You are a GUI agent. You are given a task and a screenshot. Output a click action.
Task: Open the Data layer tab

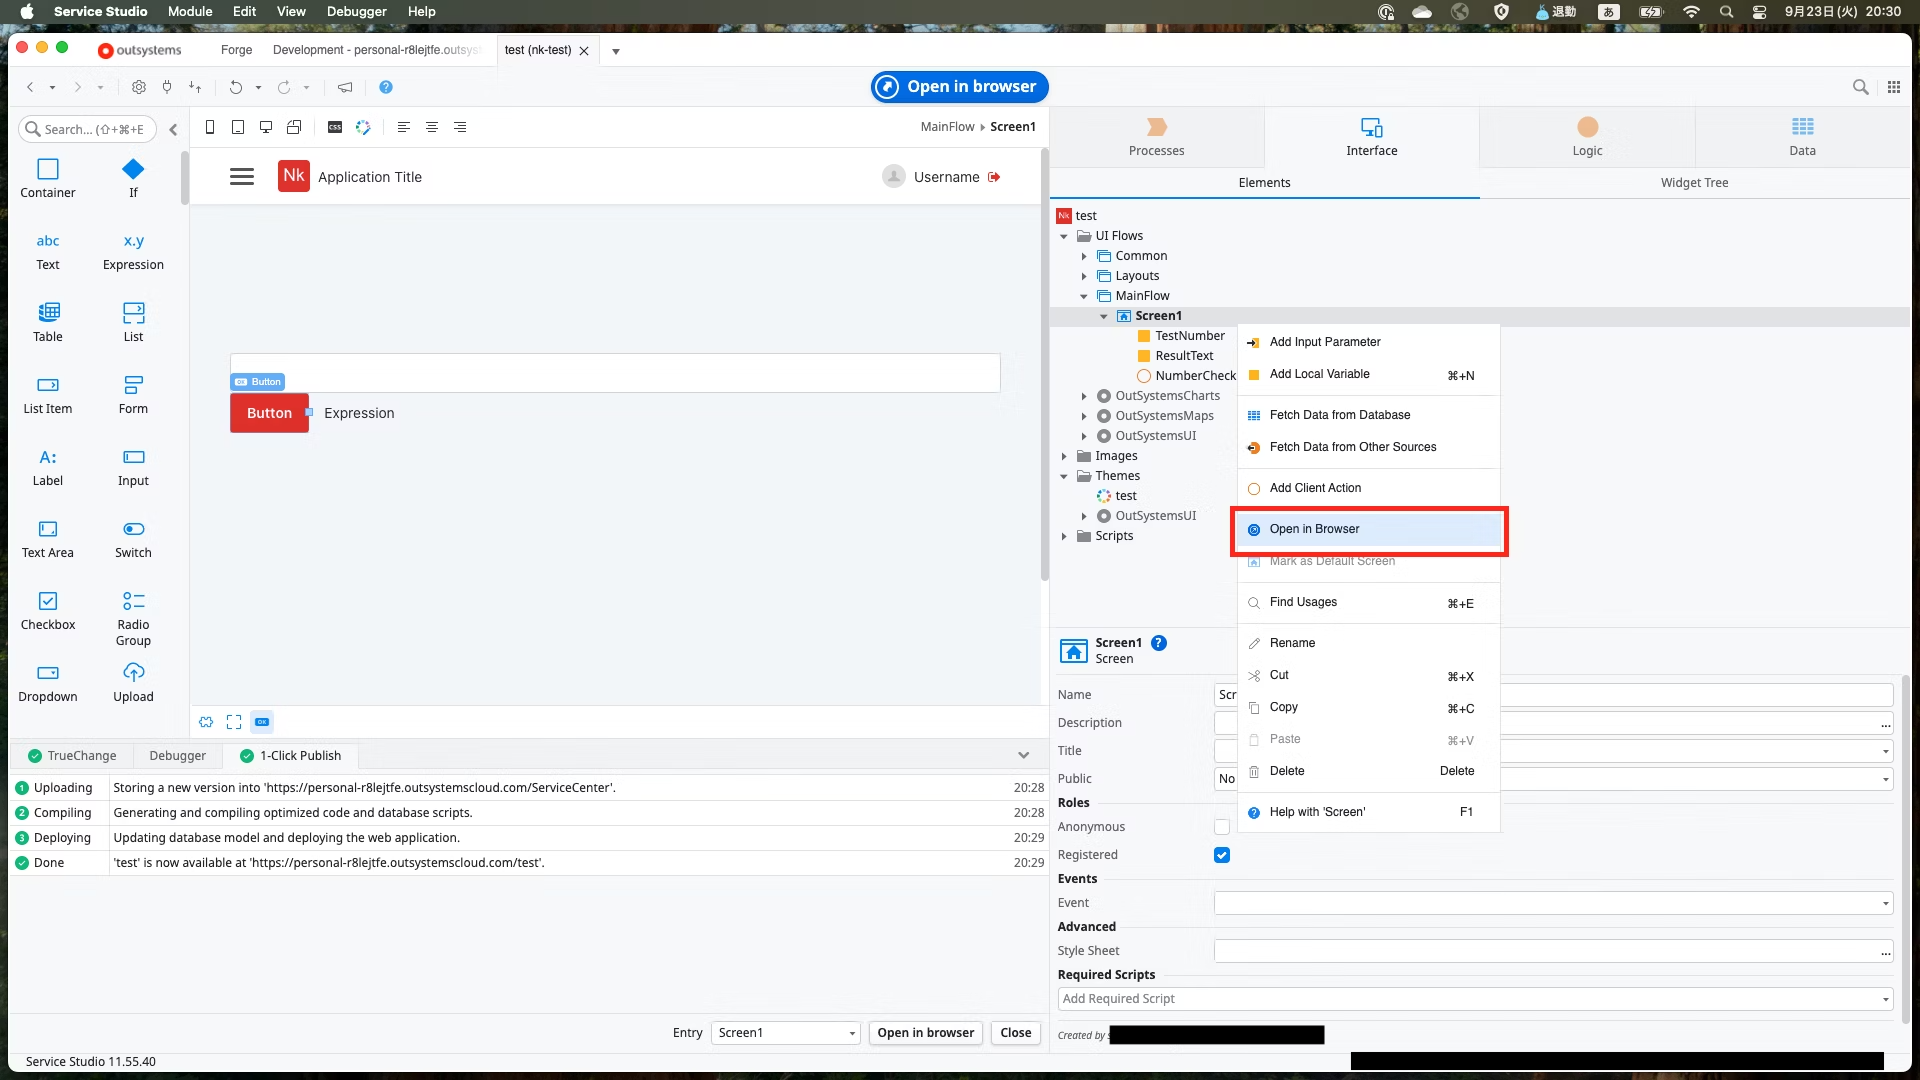(x=1802, y=136)
